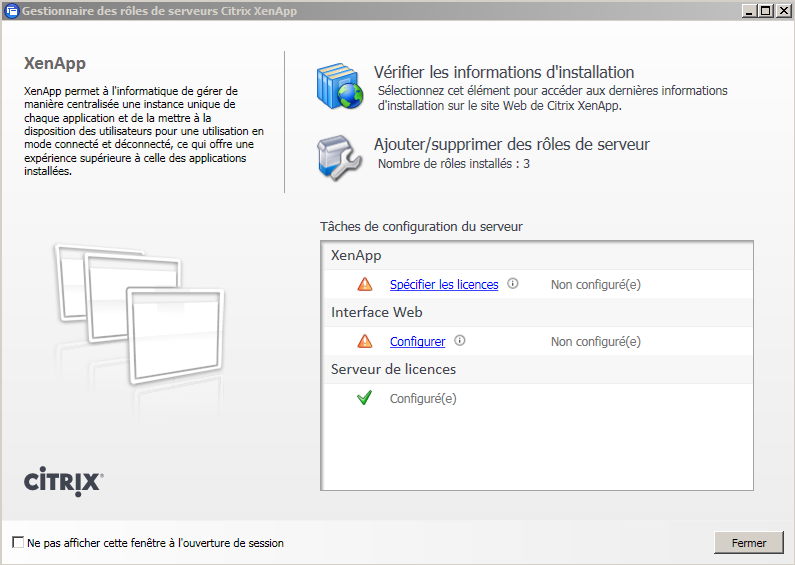Open Spécifier les licences link
Image resolution: width=795 pixels, height=565 pixels.
pos(444,285)
